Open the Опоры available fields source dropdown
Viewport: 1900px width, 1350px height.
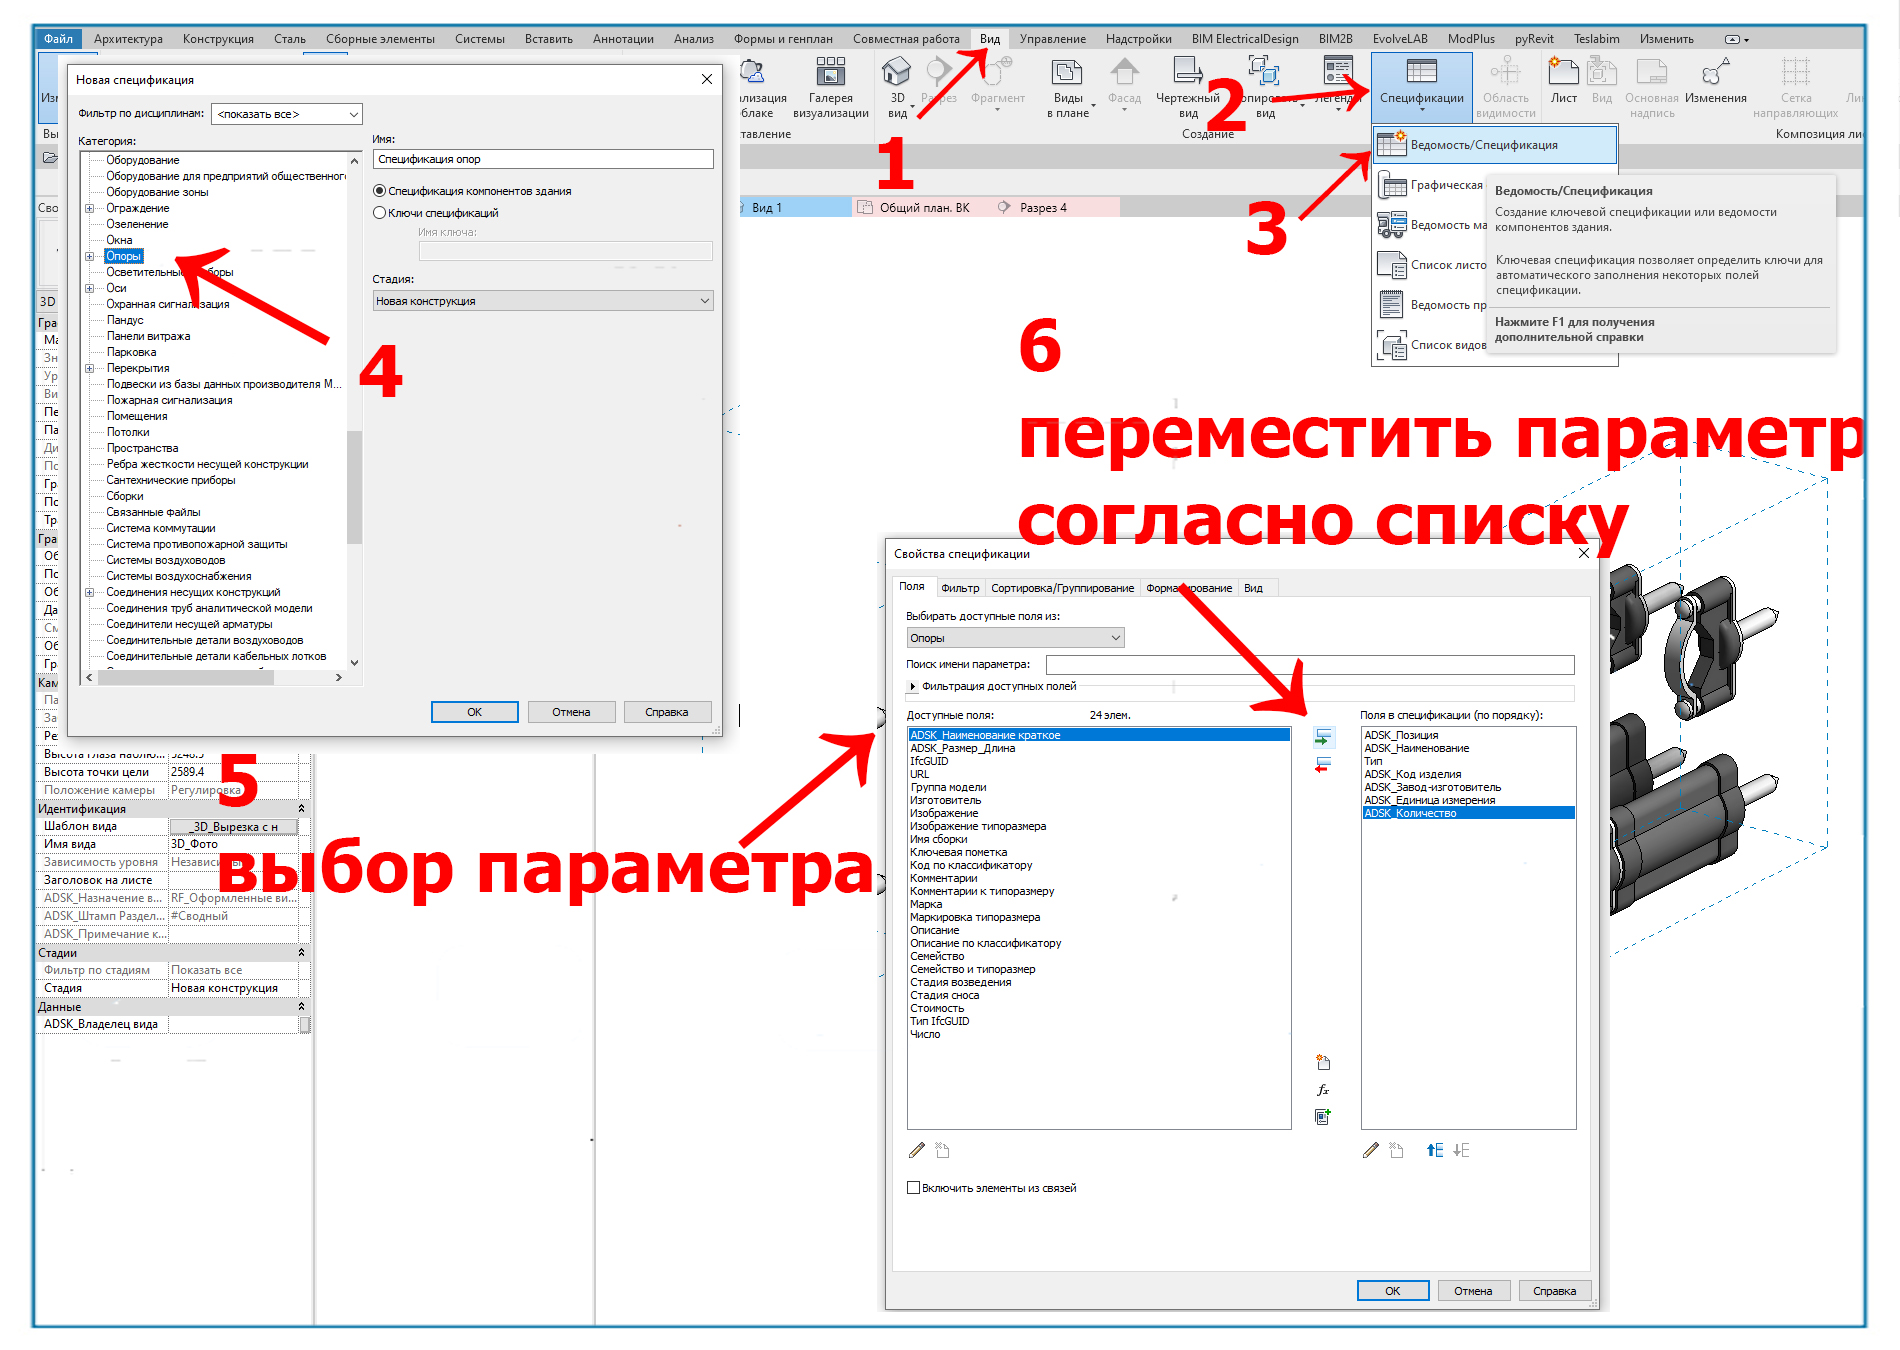click(1015, 638)
